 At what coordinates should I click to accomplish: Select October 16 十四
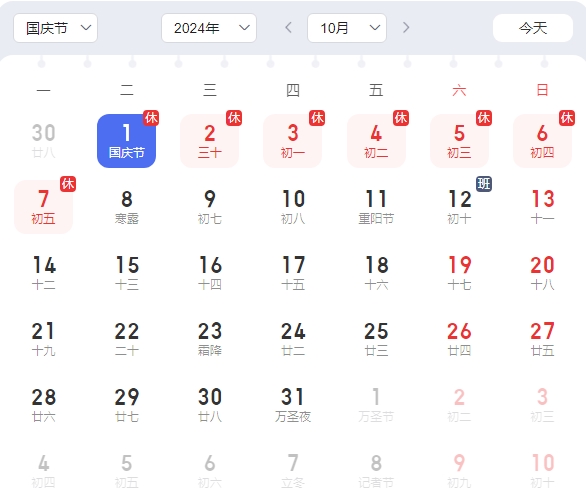click(210, 273)
